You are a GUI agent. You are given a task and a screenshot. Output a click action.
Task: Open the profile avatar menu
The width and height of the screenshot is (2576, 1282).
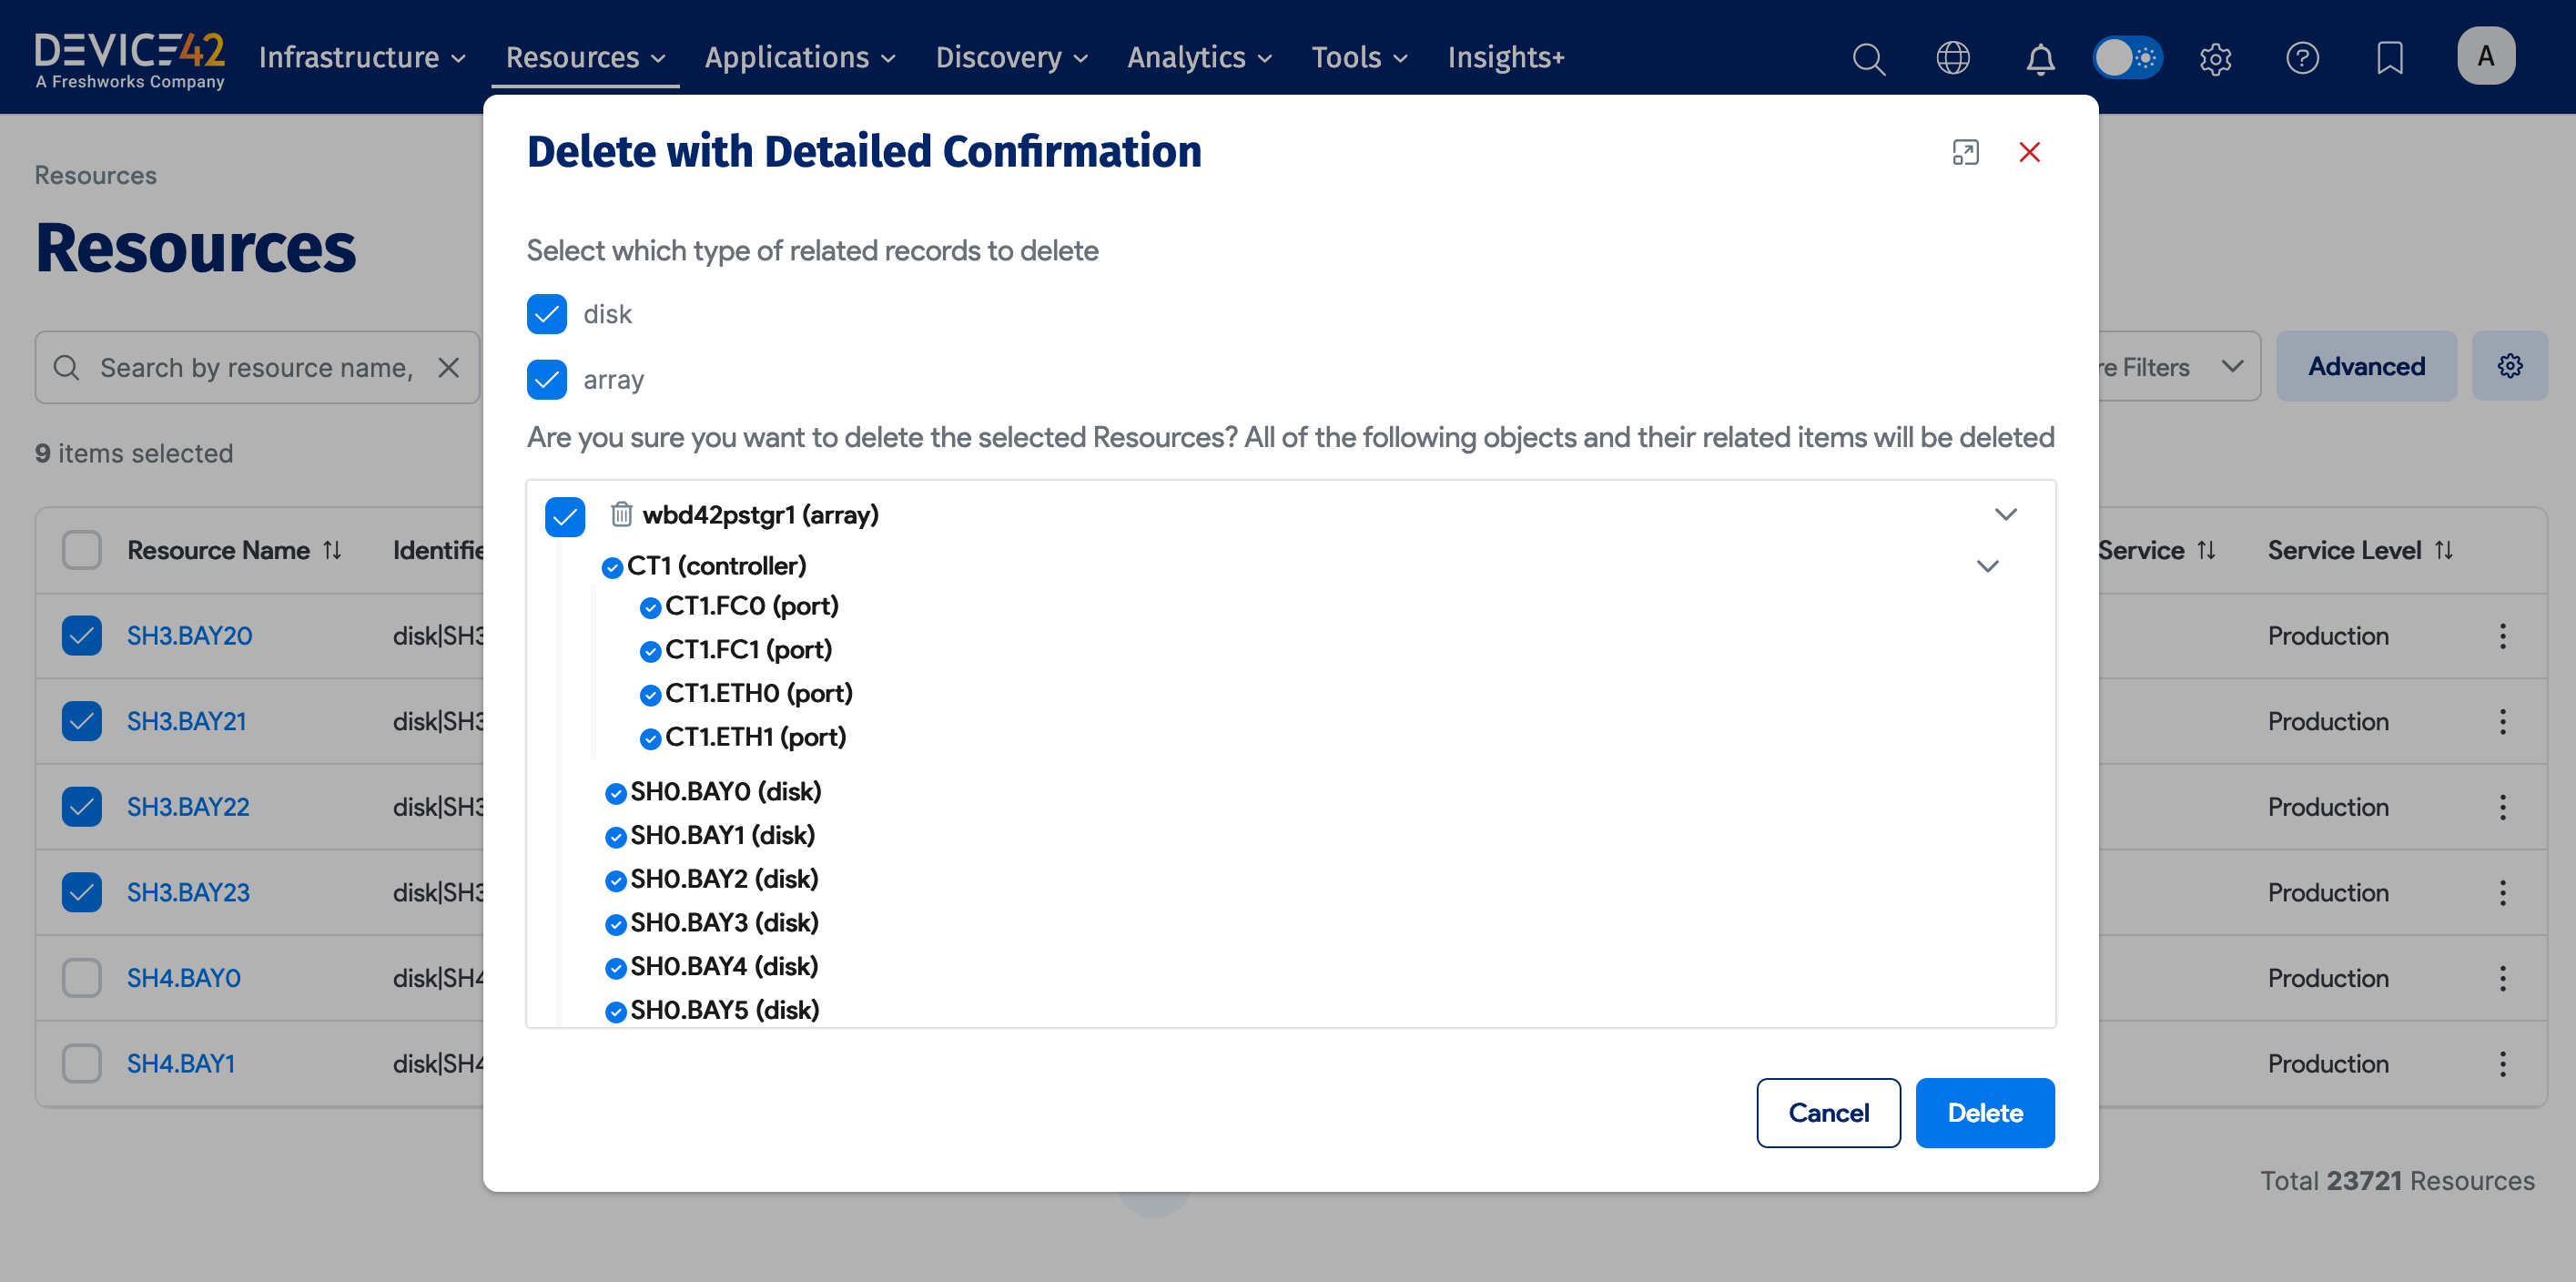point(2487,56)
